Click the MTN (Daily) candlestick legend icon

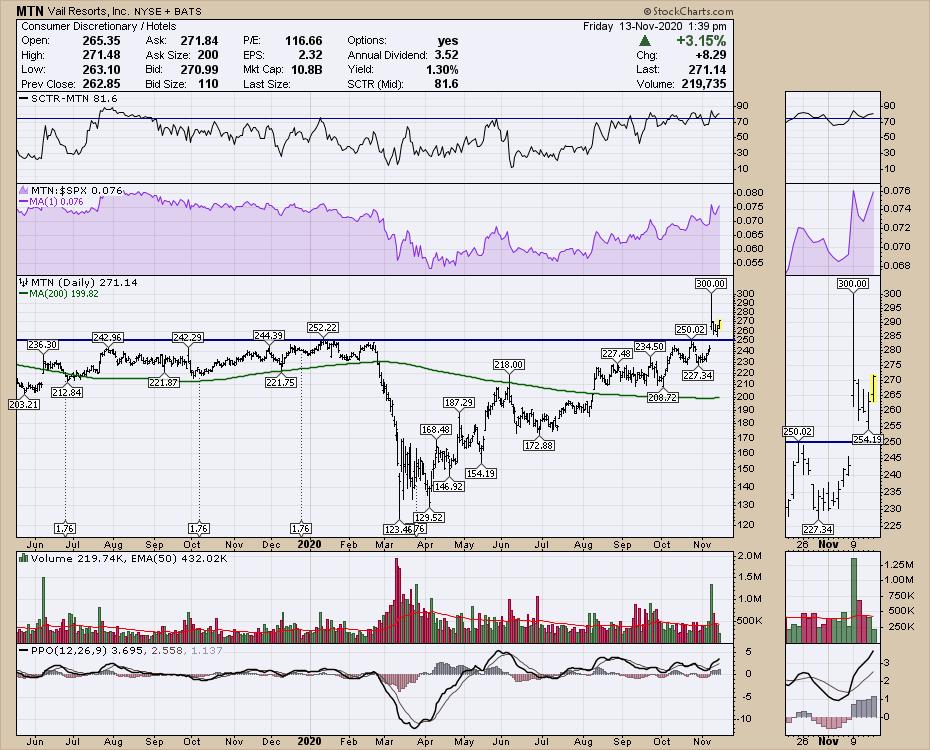(x=24, y=284)
